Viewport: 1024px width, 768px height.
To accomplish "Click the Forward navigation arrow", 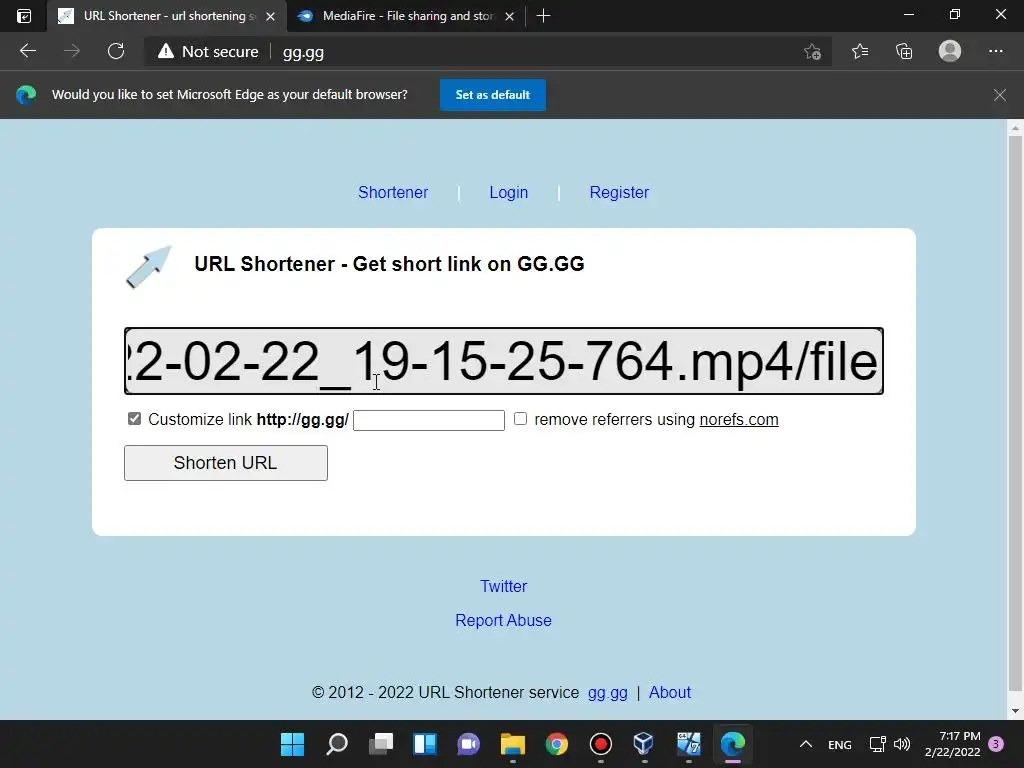I will click(72, 51).
